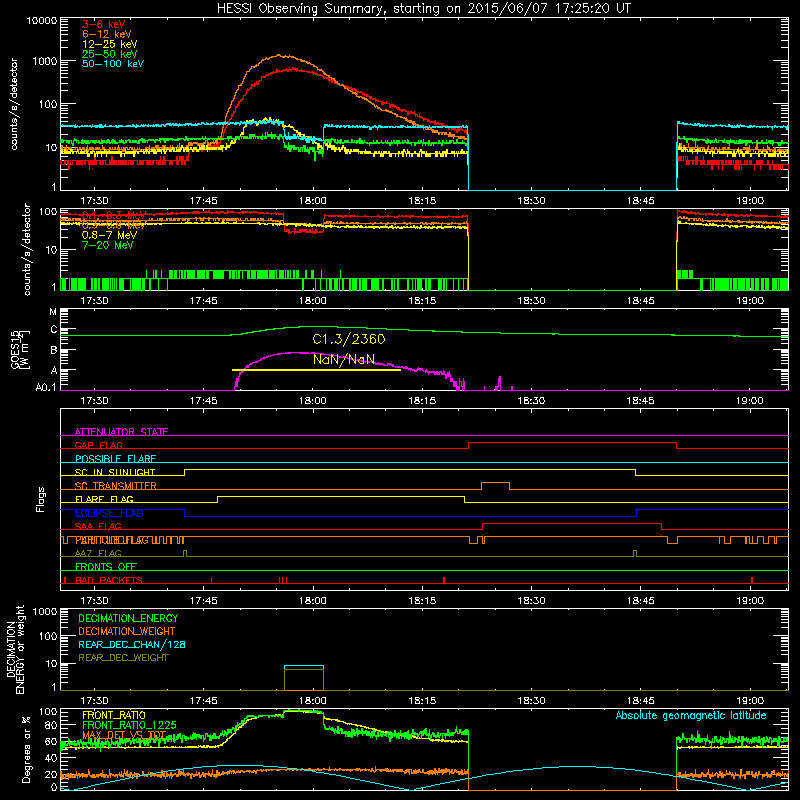Click the DECIMATION_ENERGY legend entry
Screen dimensions: 800x800
pos(128,618)
